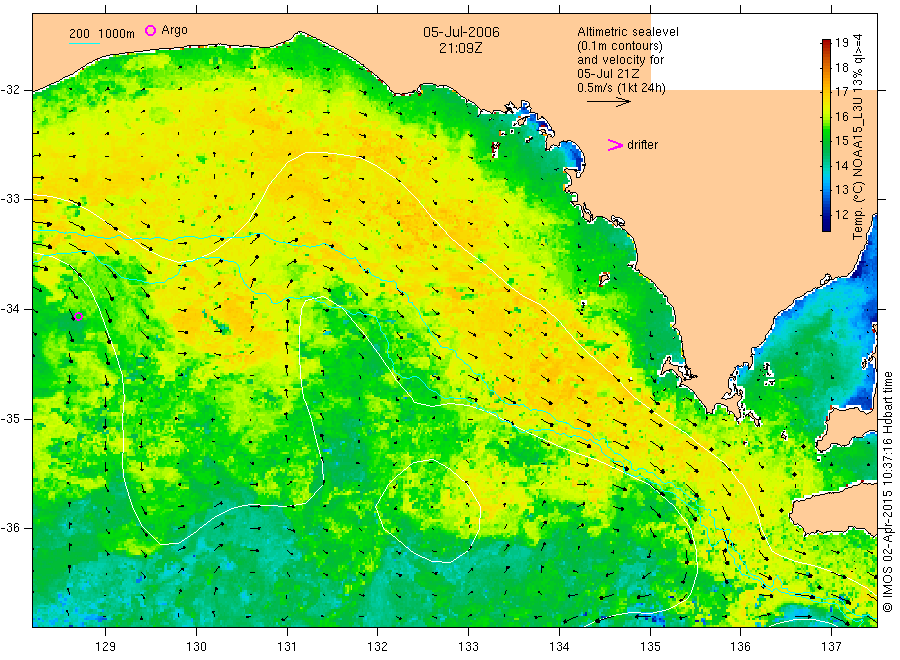
Task: Click the '200 1000m' depth label
Action: pyautogui.click(x=102, y=34)
